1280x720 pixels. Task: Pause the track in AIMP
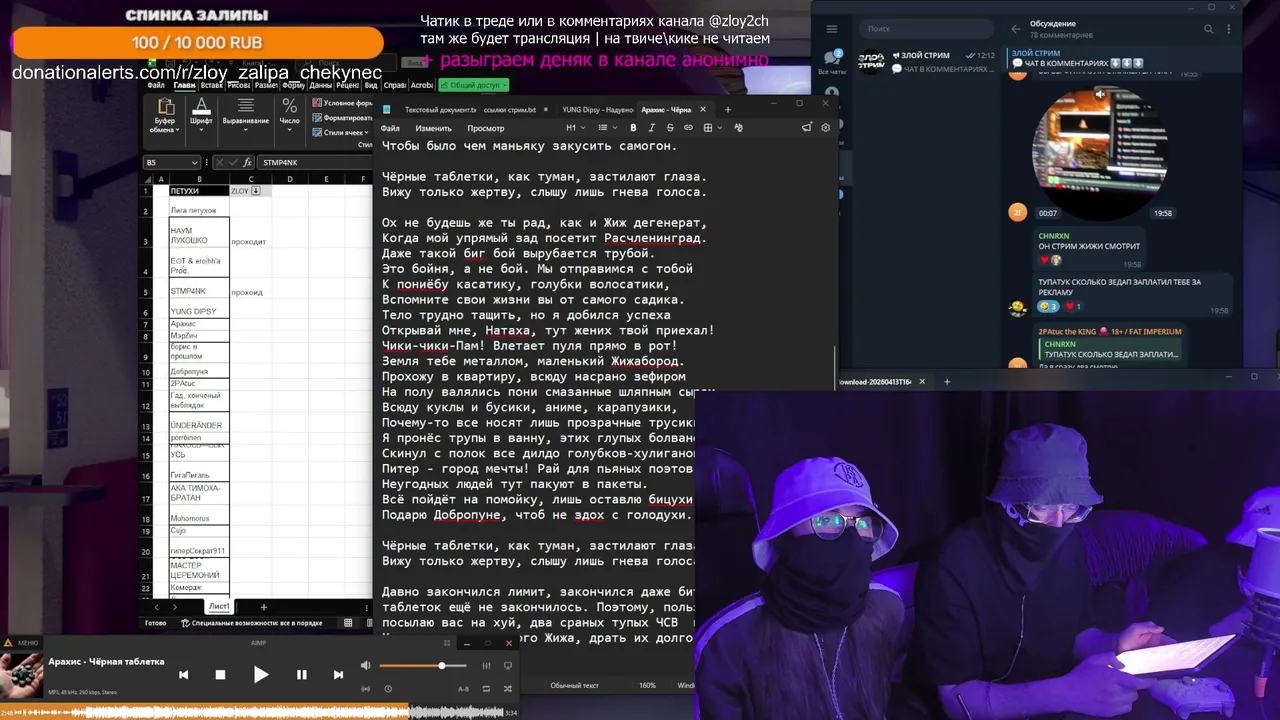click(301, 675)
